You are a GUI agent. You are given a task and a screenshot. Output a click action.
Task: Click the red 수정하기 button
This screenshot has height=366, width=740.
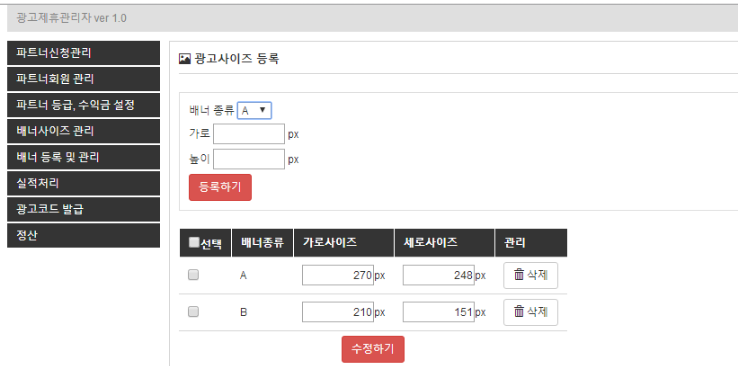(x=373, y=349)
